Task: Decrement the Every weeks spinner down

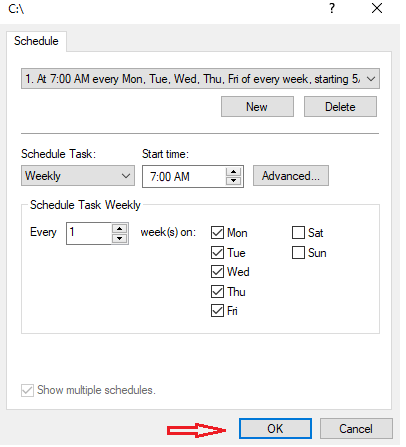Action: (120, 238)
